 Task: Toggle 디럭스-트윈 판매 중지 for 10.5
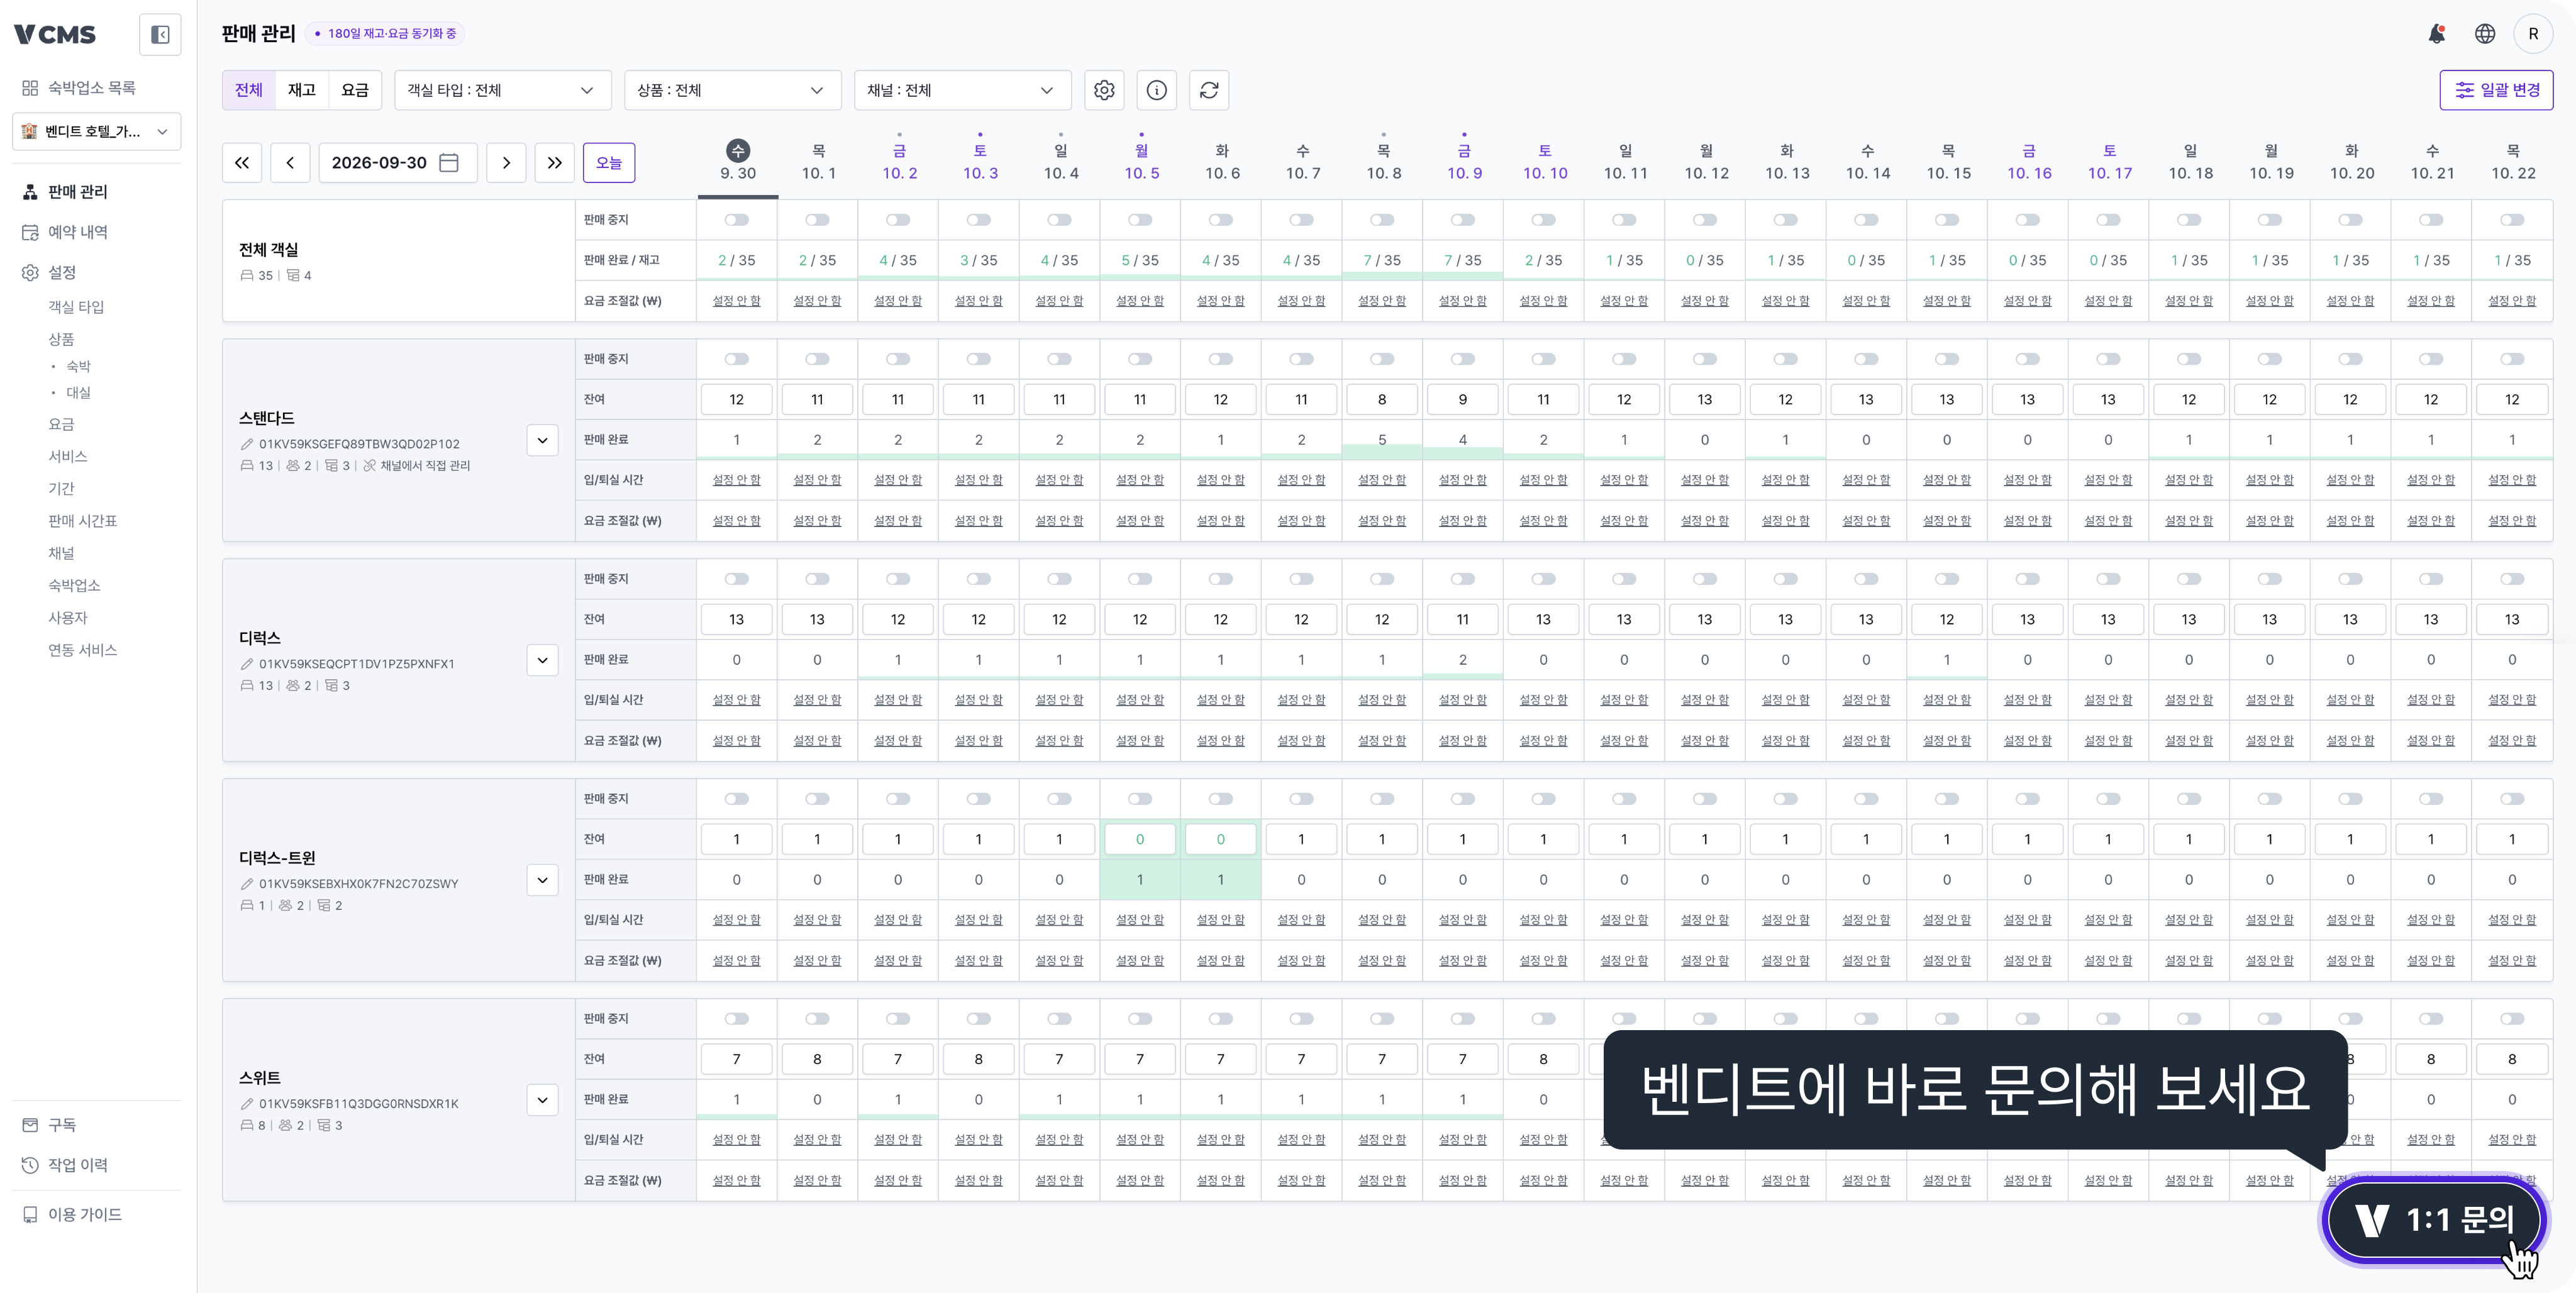(1140, 799)
